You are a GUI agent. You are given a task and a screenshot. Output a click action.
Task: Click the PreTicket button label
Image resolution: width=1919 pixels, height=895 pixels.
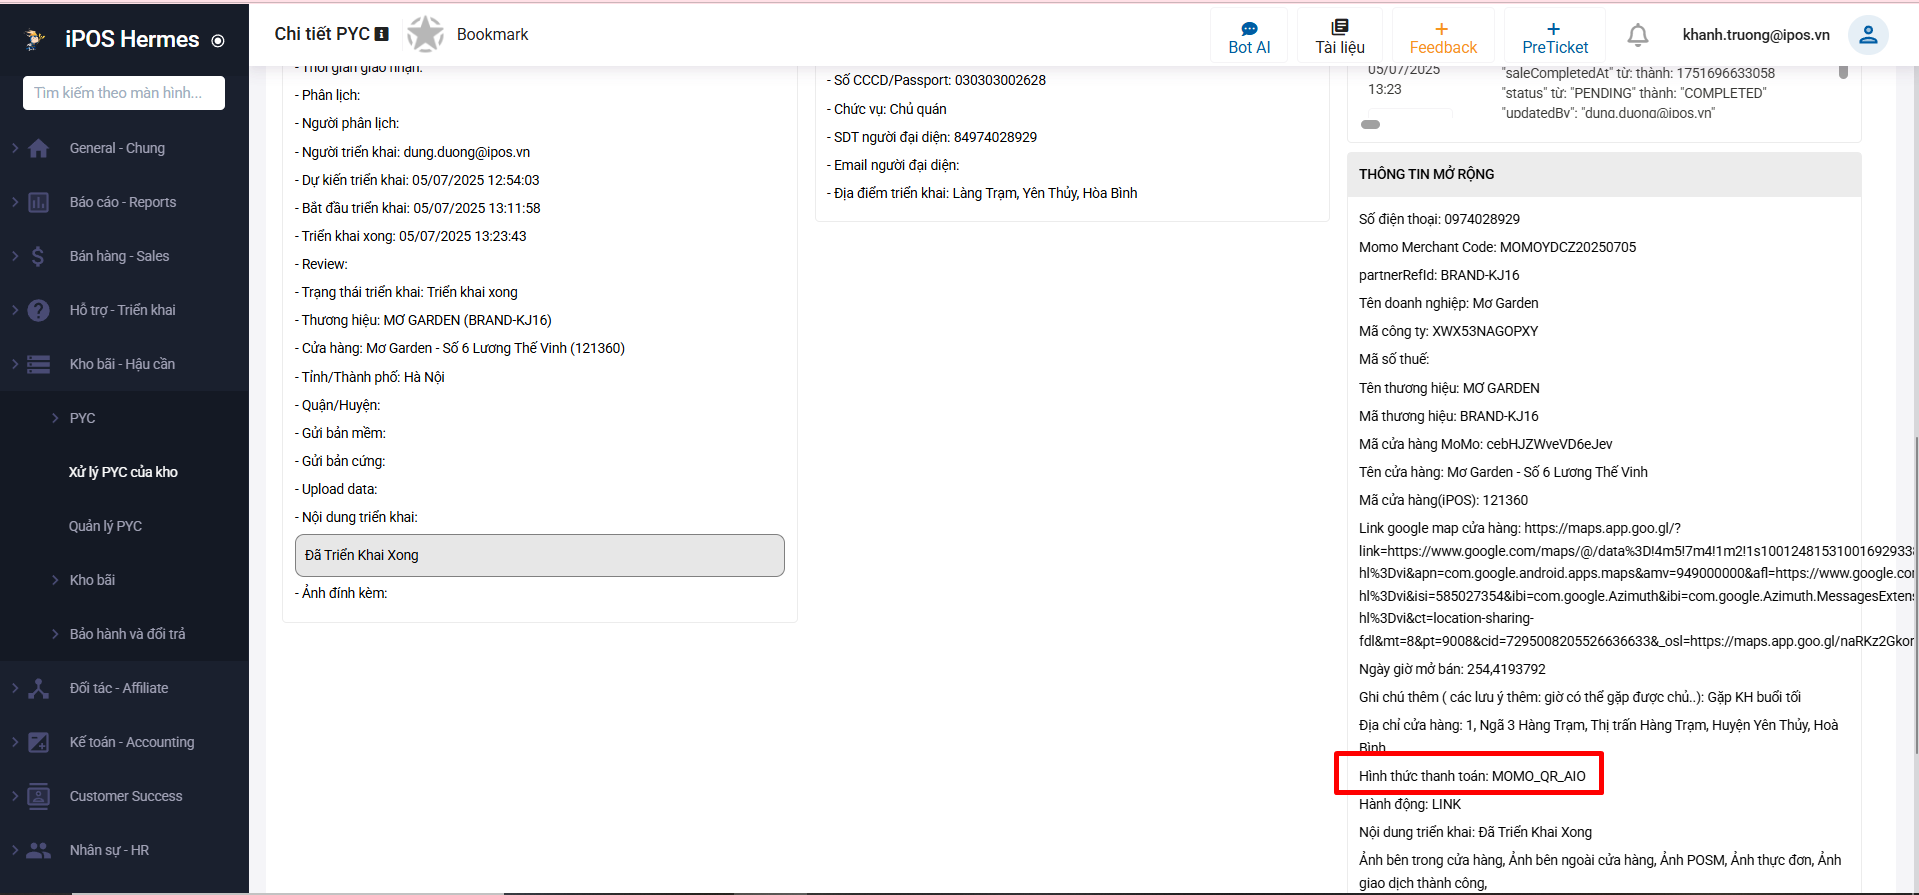(1555, 48)
